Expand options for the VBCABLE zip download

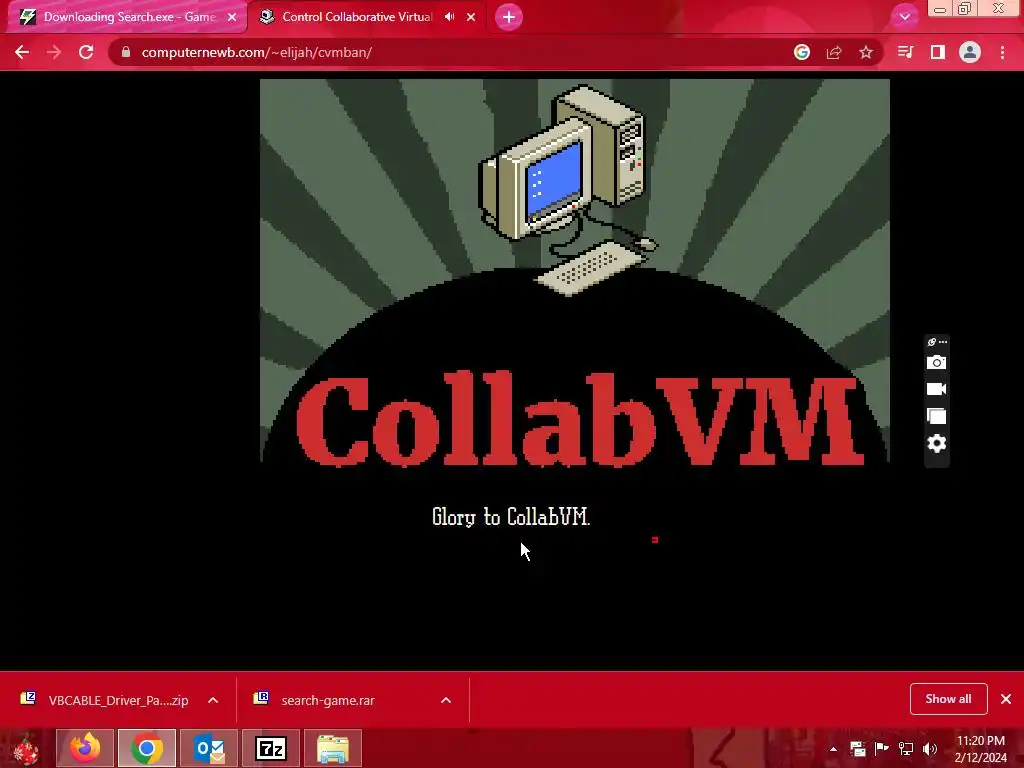click(213, 700)
